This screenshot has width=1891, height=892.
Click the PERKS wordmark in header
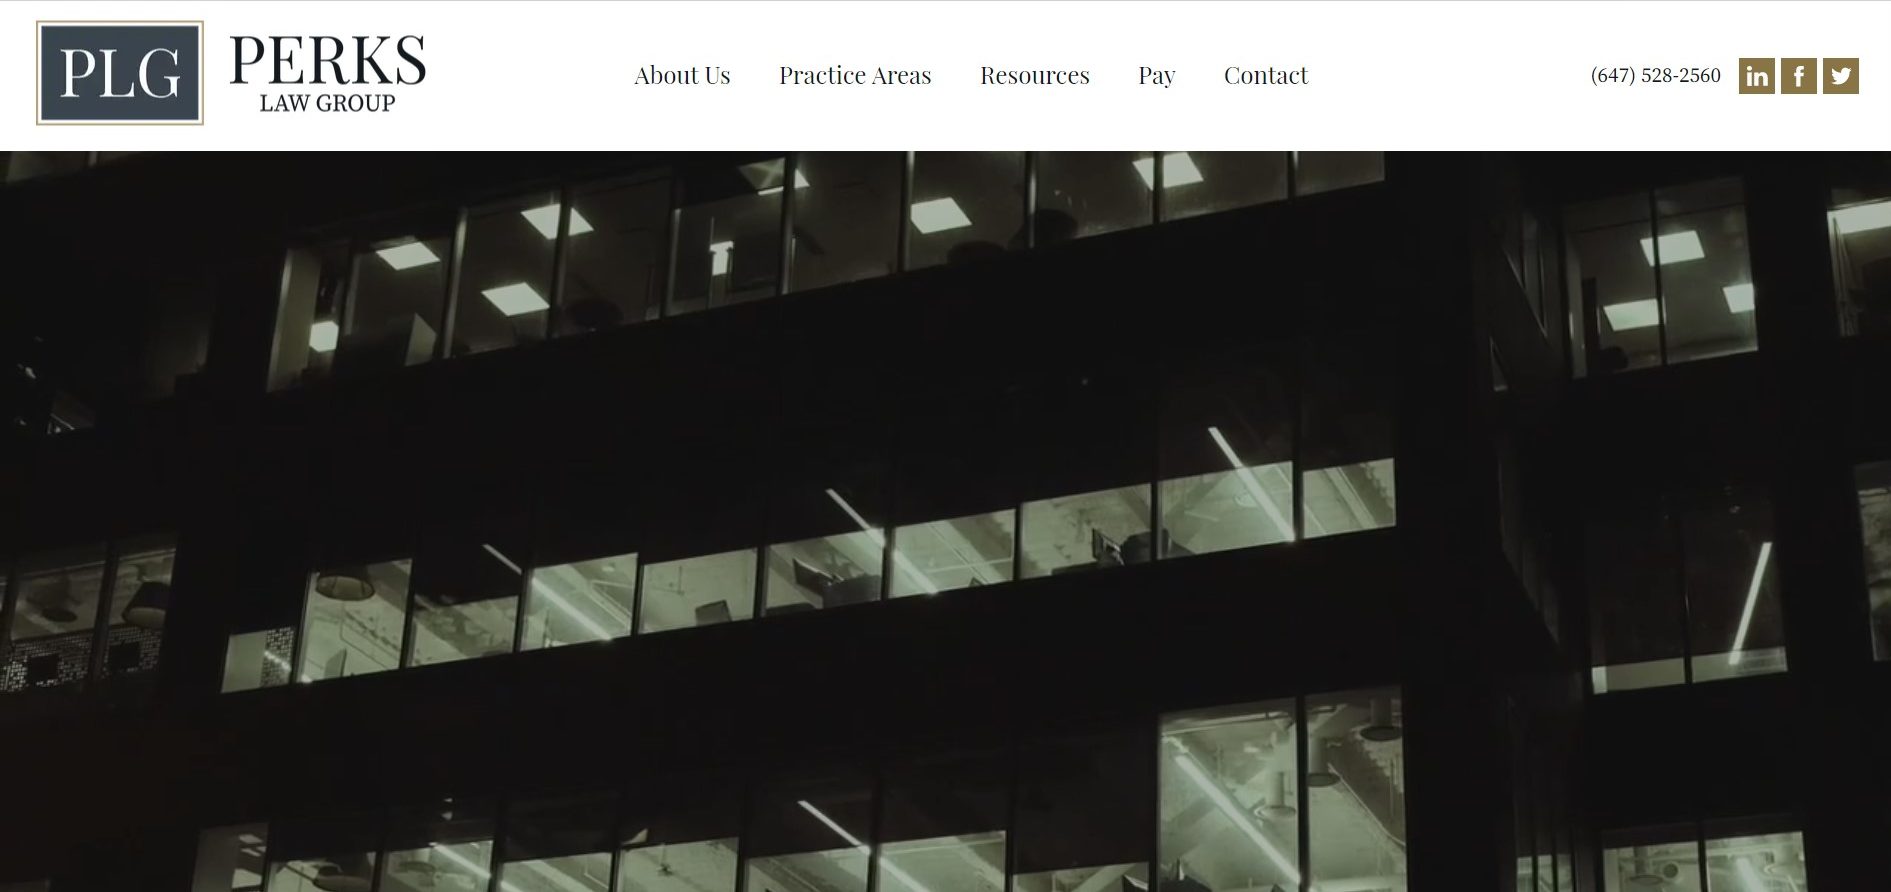(x=327, y=60)
